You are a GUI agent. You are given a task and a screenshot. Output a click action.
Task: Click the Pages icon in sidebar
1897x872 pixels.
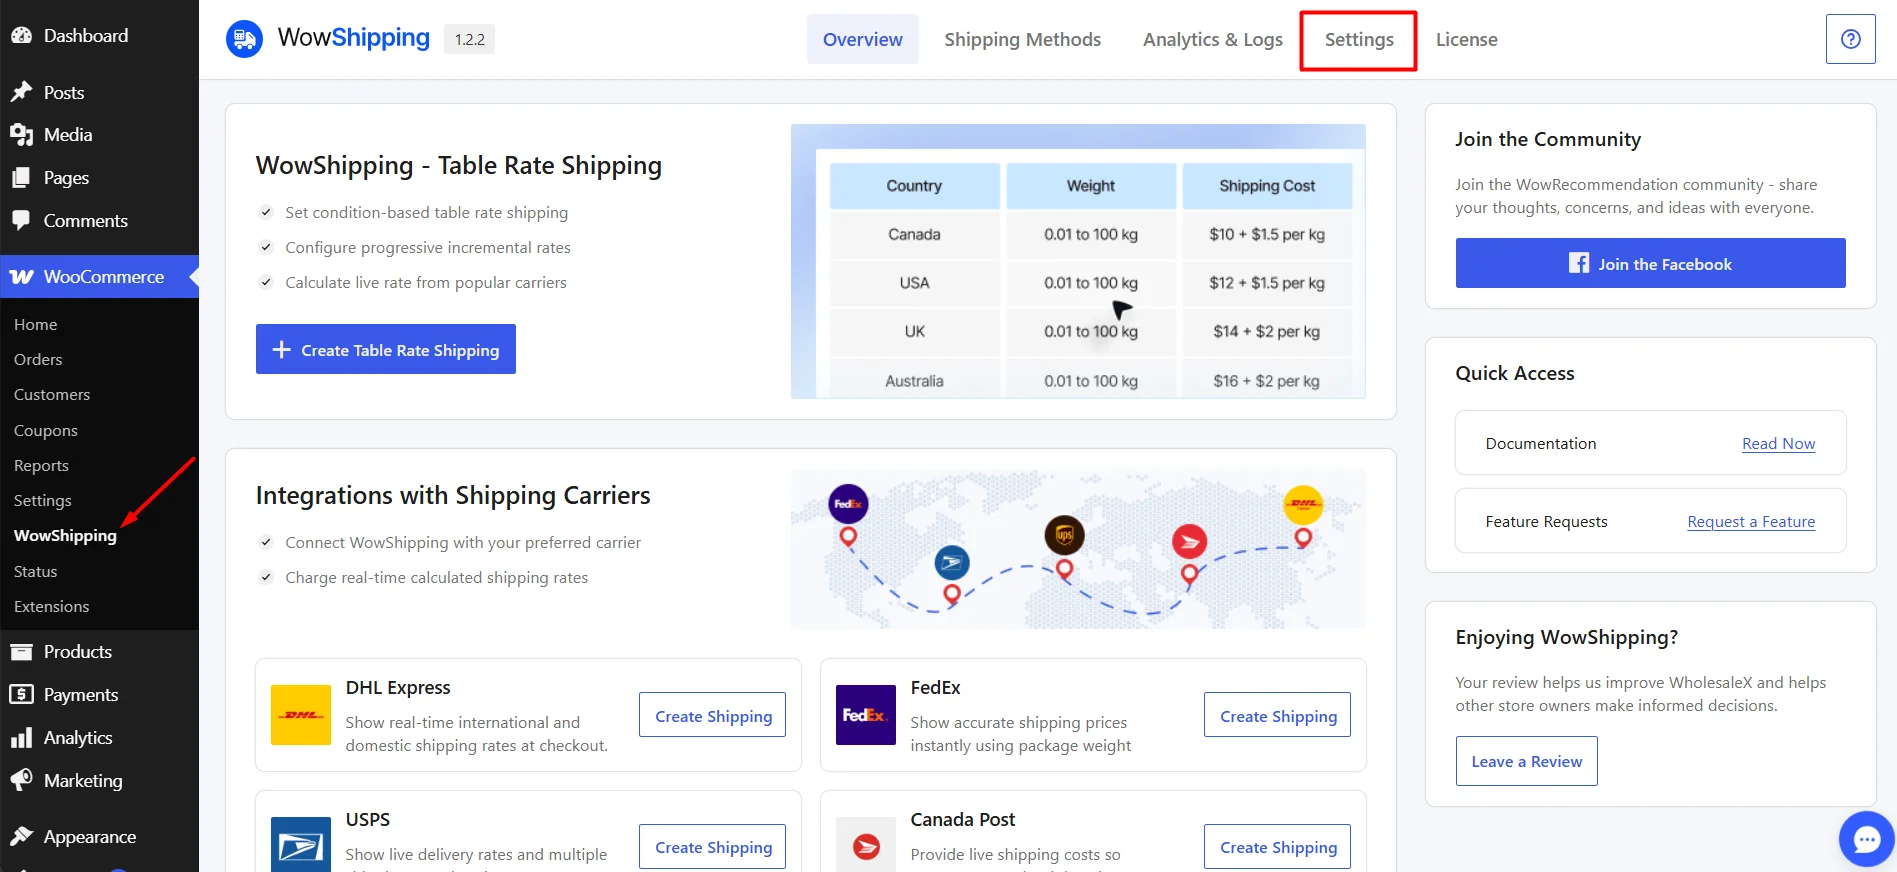pos(21,178)
